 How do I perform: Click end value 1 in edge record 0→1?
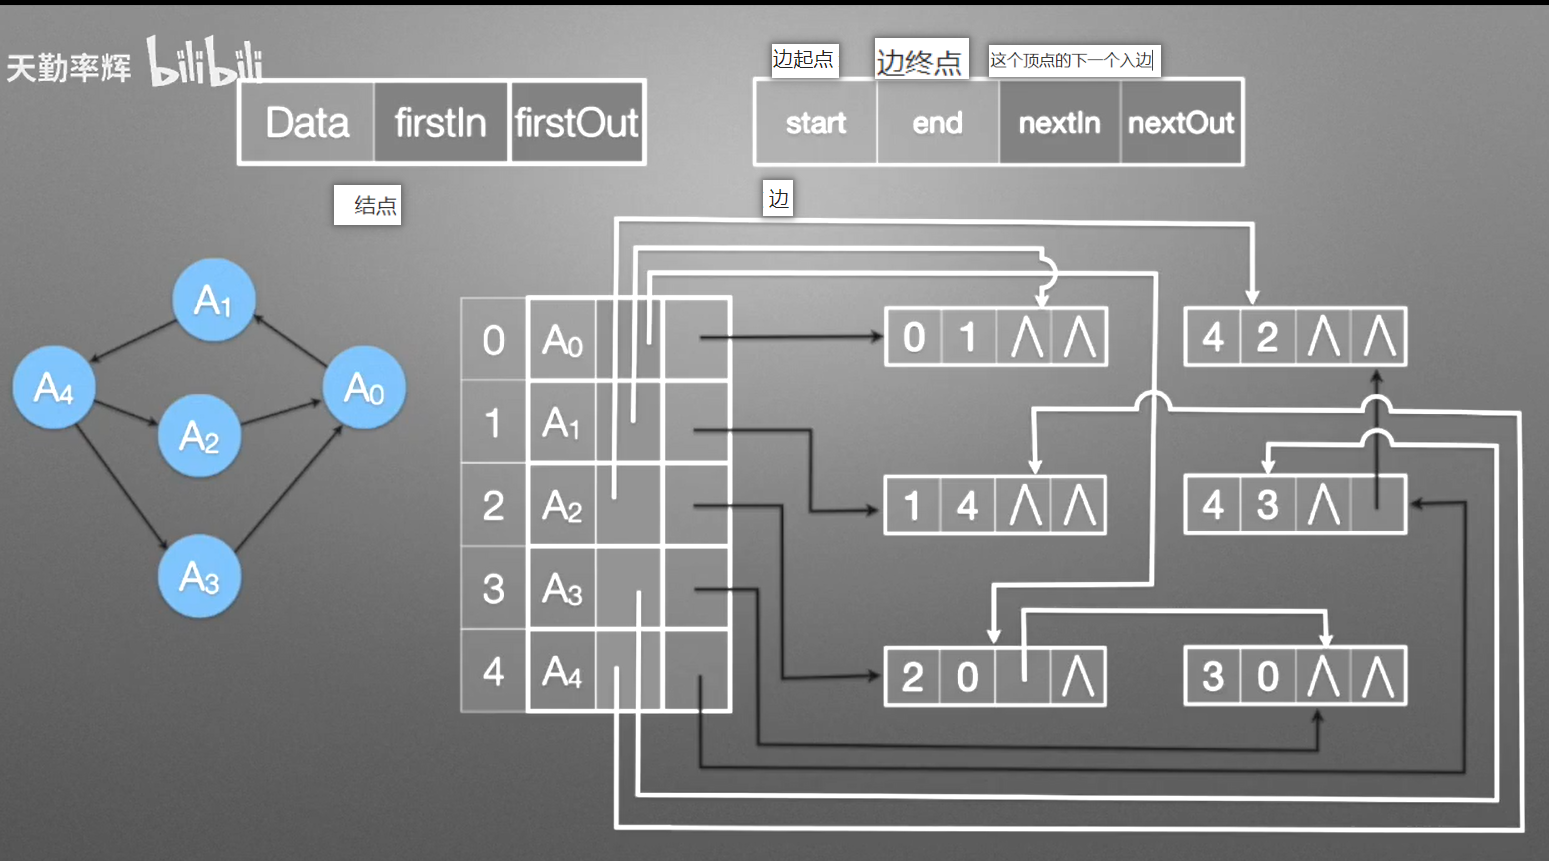[x=968, y=337]
